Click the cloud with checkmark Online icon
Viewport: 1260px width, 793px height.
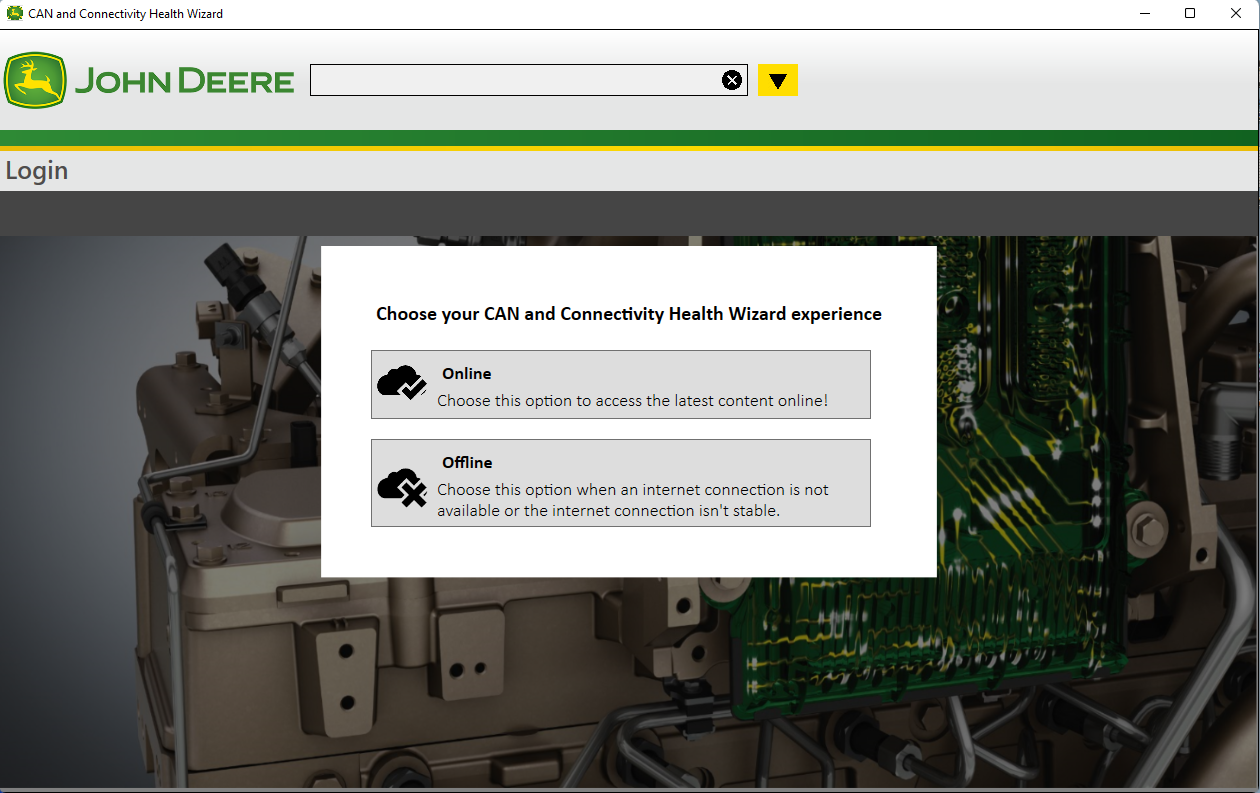(402, 384)
